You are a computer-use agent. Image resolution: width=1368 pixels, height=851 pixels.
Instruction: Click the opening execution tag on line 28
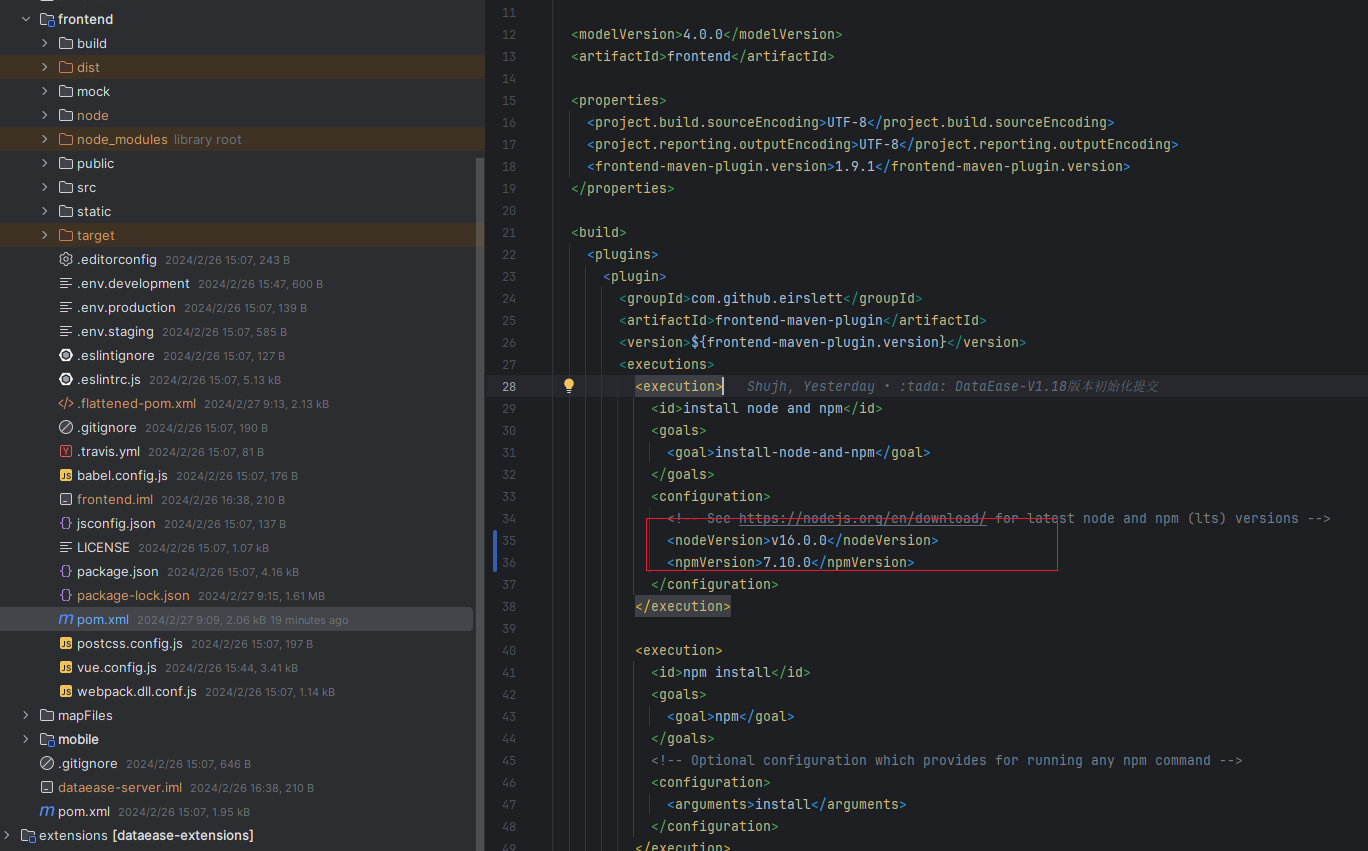679,386
